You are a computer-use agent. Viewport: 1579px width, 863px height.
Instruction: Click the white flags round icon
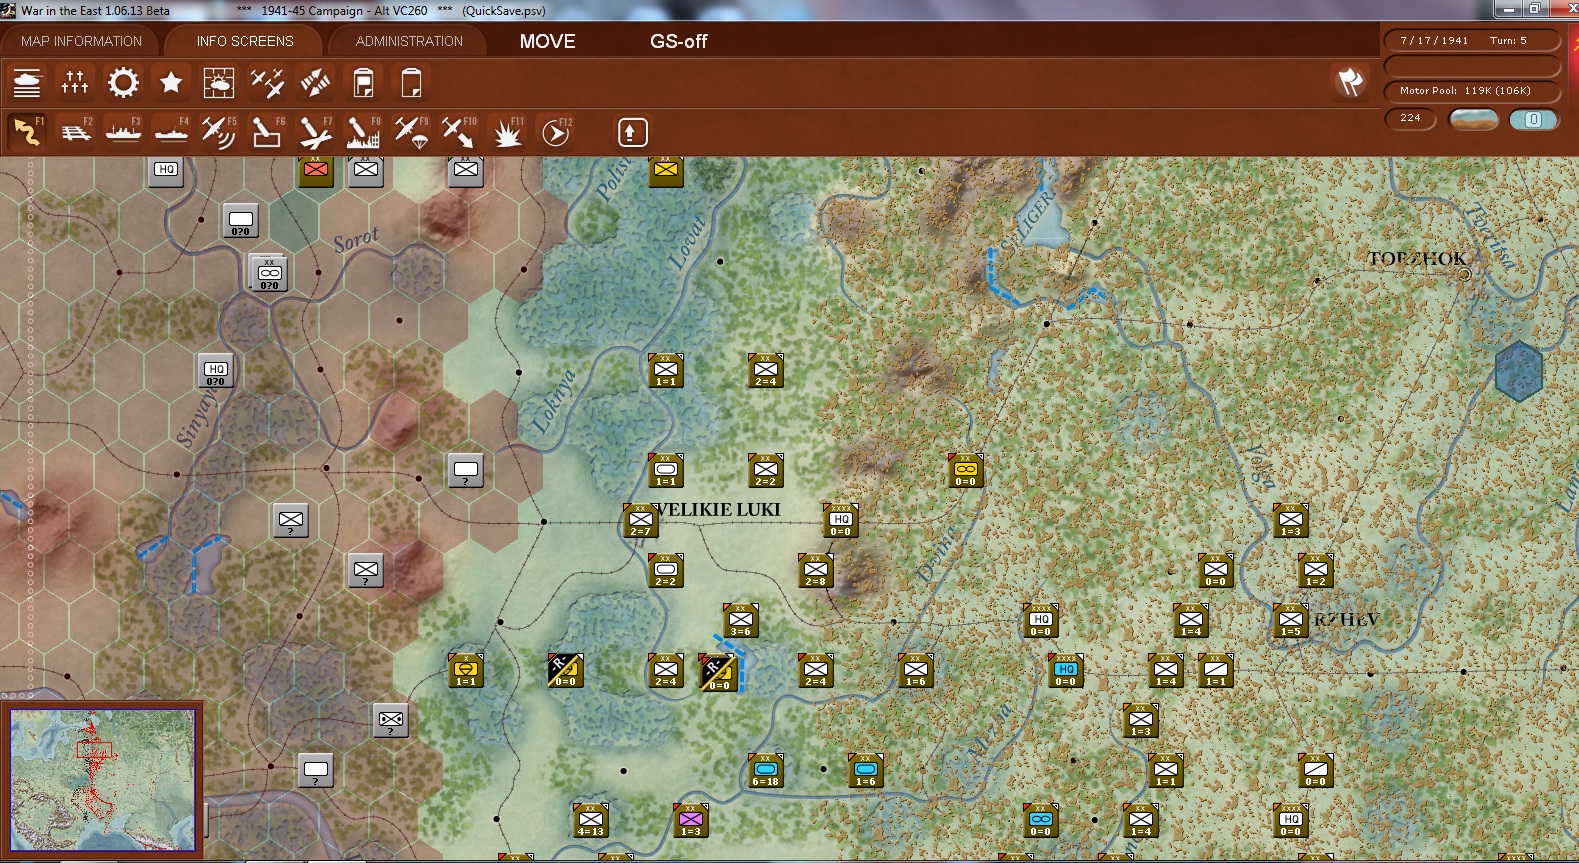tap(1350, 82)
